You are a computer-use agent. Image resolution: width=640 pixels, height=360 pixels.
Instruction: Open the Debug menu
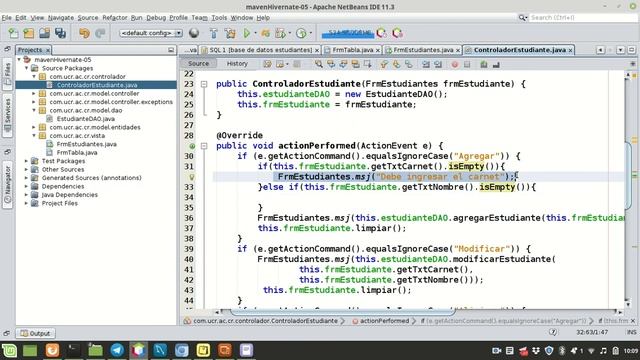coord(156,18)
